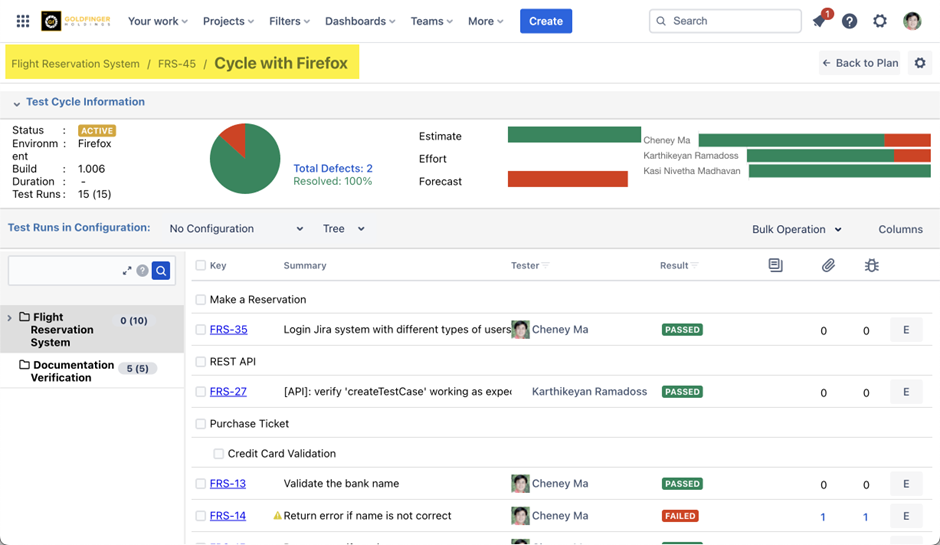Check the FRS-35 row checkbox
Screen dimensions: 940x545
[x=201, y=330]
